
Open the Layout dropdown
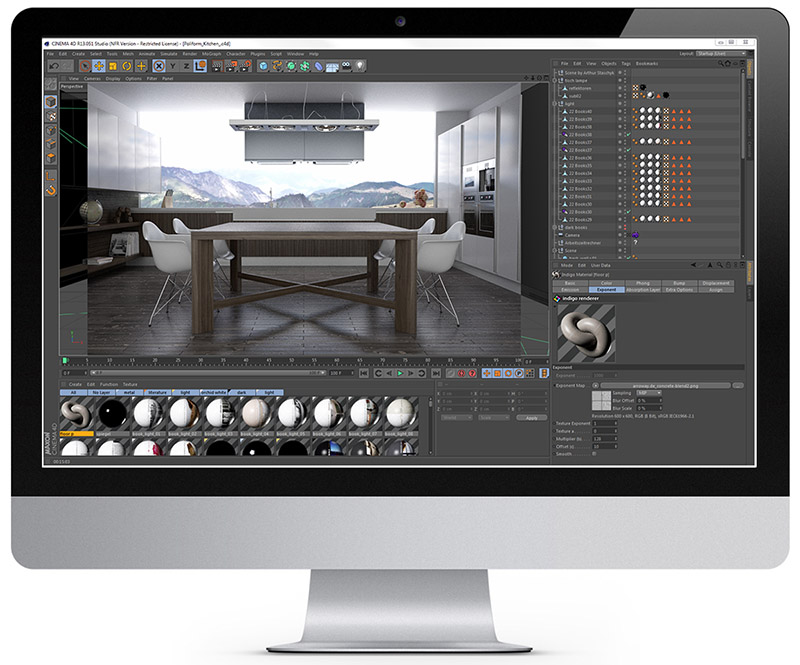[x=721, y=54]
